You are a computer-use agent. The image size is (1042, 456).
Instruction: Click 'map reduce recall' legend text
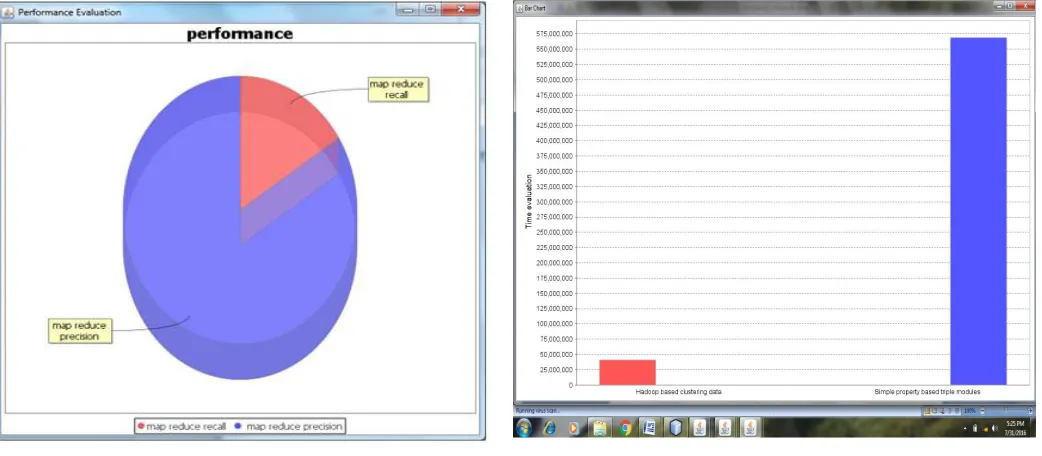(x=187, y=426)
